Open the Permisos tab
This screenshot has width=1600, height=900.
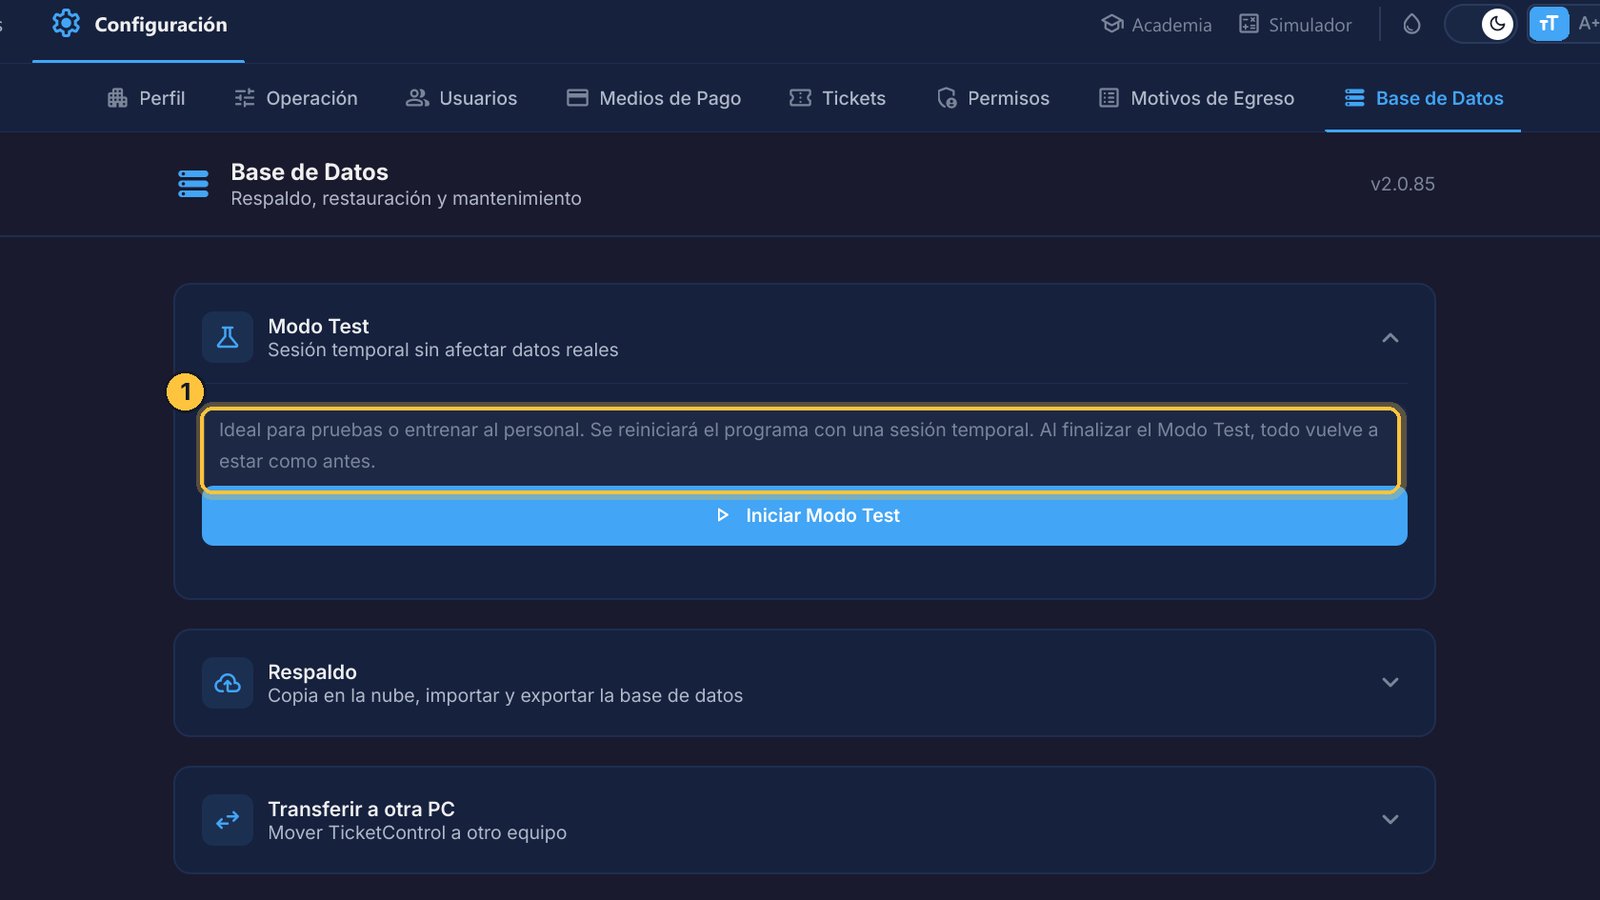click(993, 98)
